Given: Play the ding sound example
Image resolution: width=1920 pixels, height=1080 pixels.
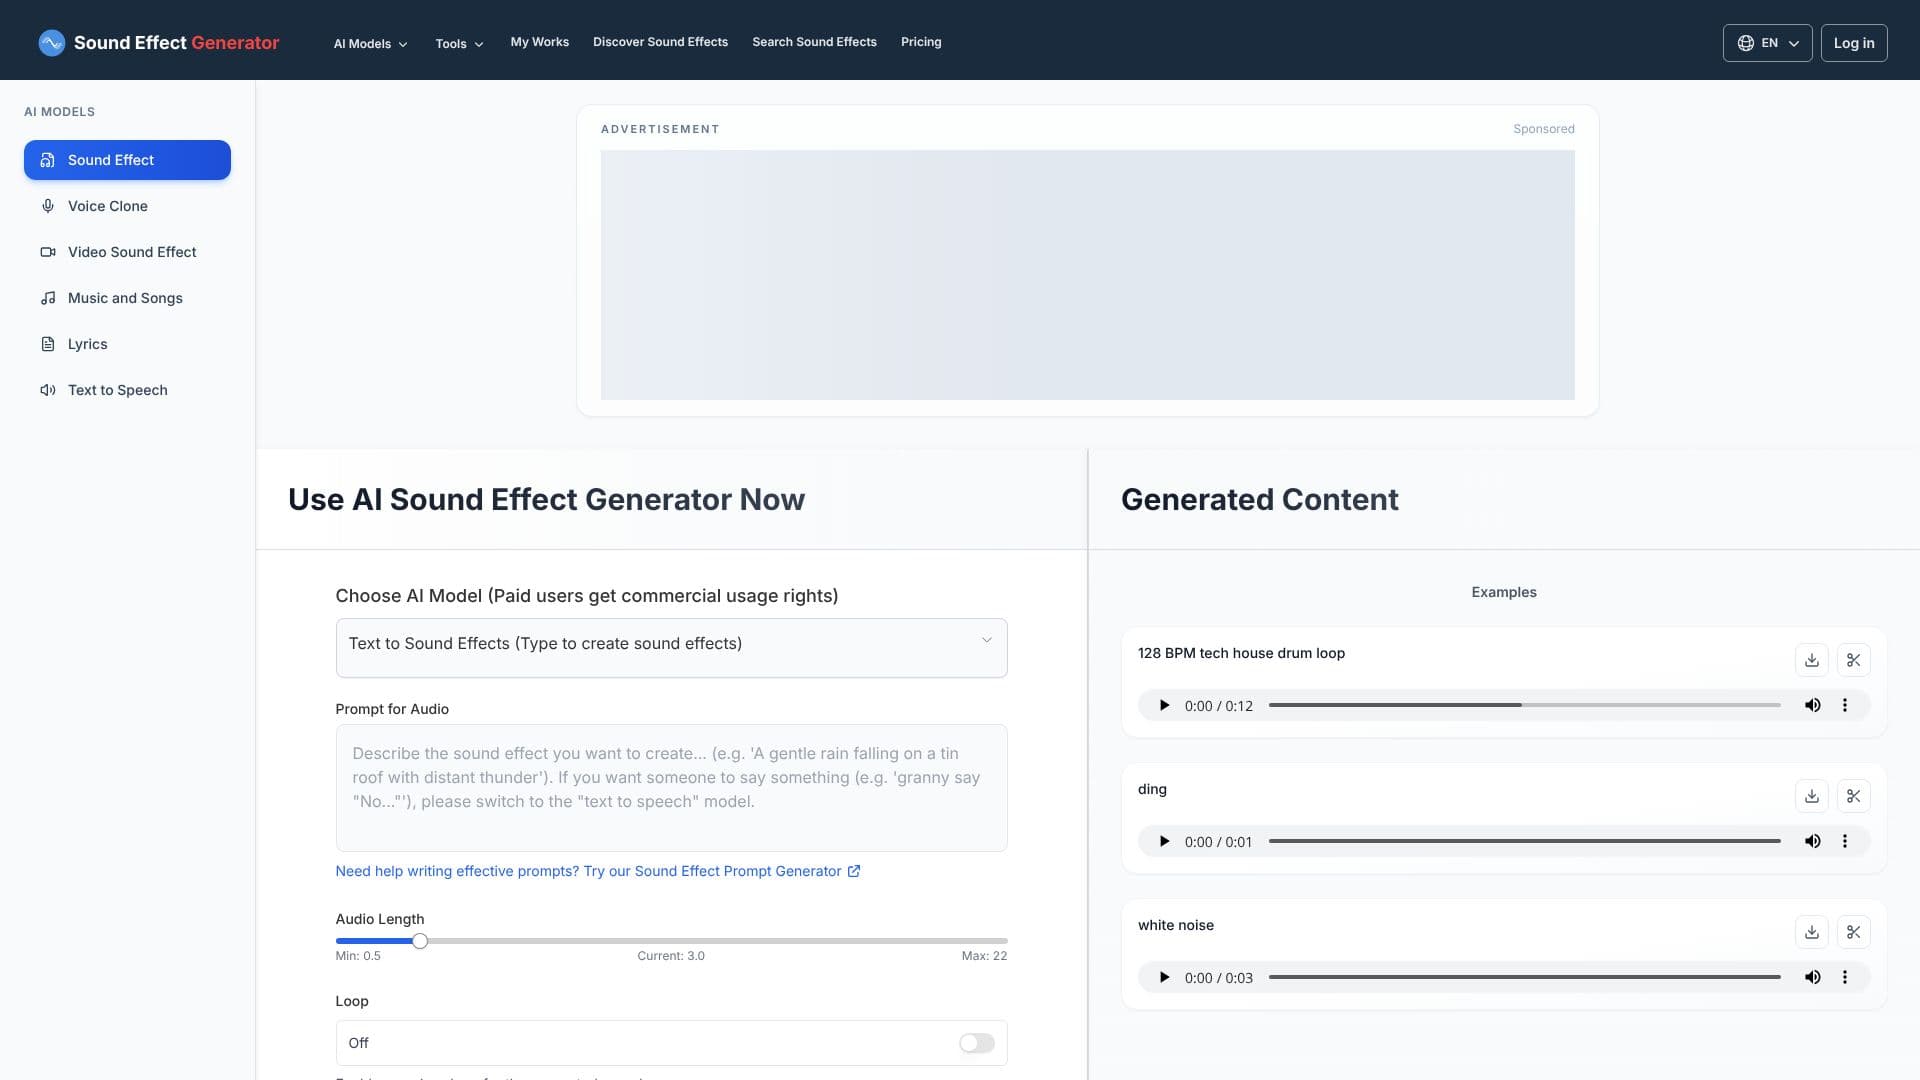Looking at the screenshot, I should click(x=1164, y=841).
